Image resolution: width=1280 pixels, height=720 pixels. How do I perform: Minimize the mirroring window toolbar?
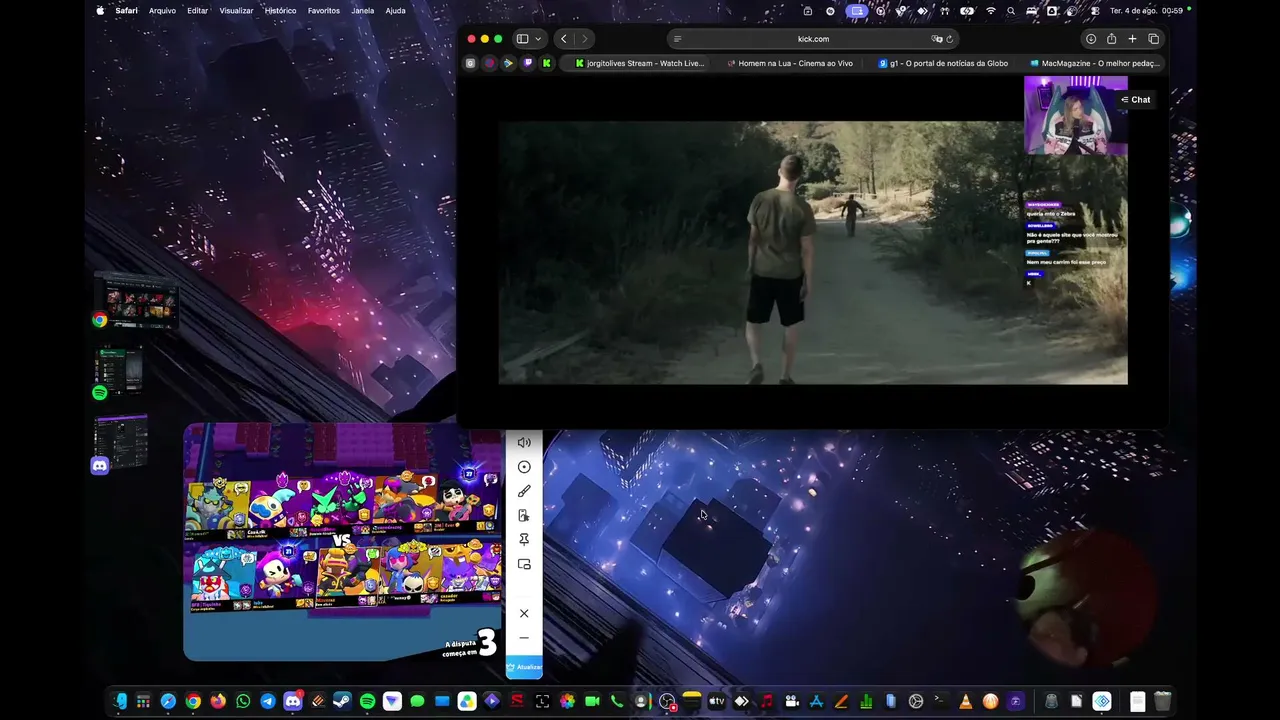coord(524,638)
